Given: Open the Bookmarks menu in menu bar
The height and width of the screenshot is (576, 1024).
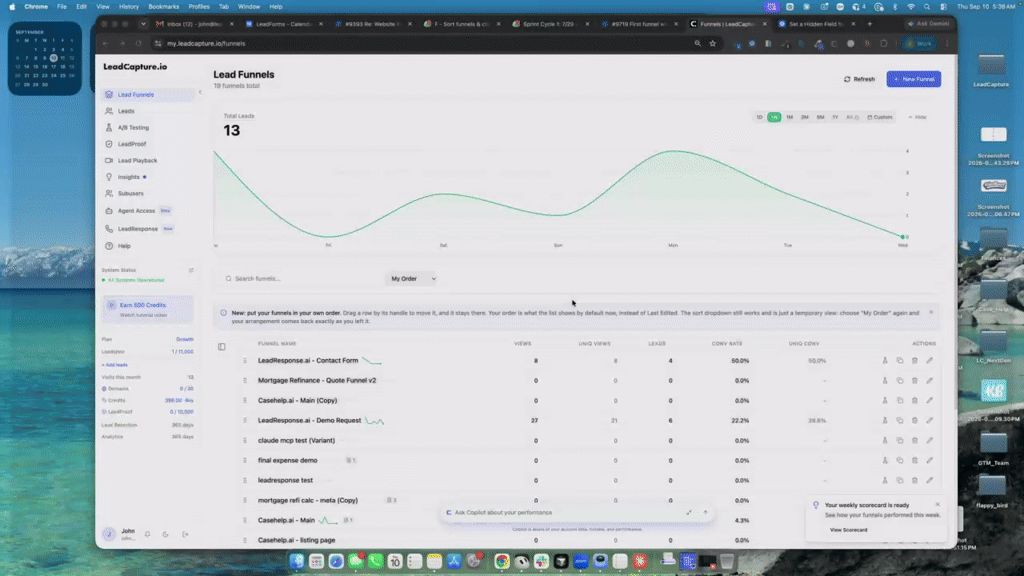Looking at the screenshot, I should pyautogui.click(x=163, y=7).
